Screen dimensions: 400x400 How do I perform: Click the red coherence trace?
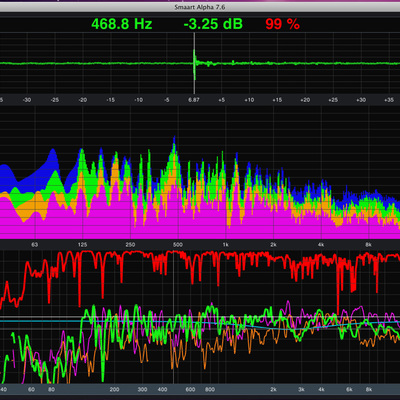[x=200, y=263]
